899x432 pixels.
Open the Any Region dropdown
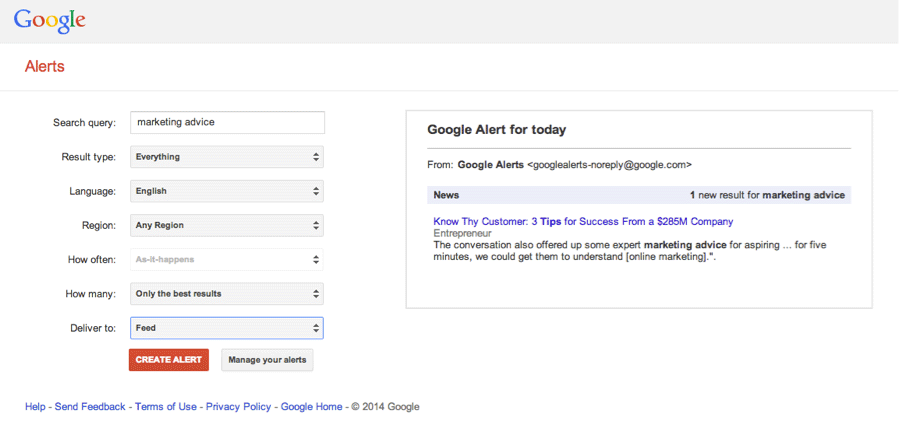[227, 225]
